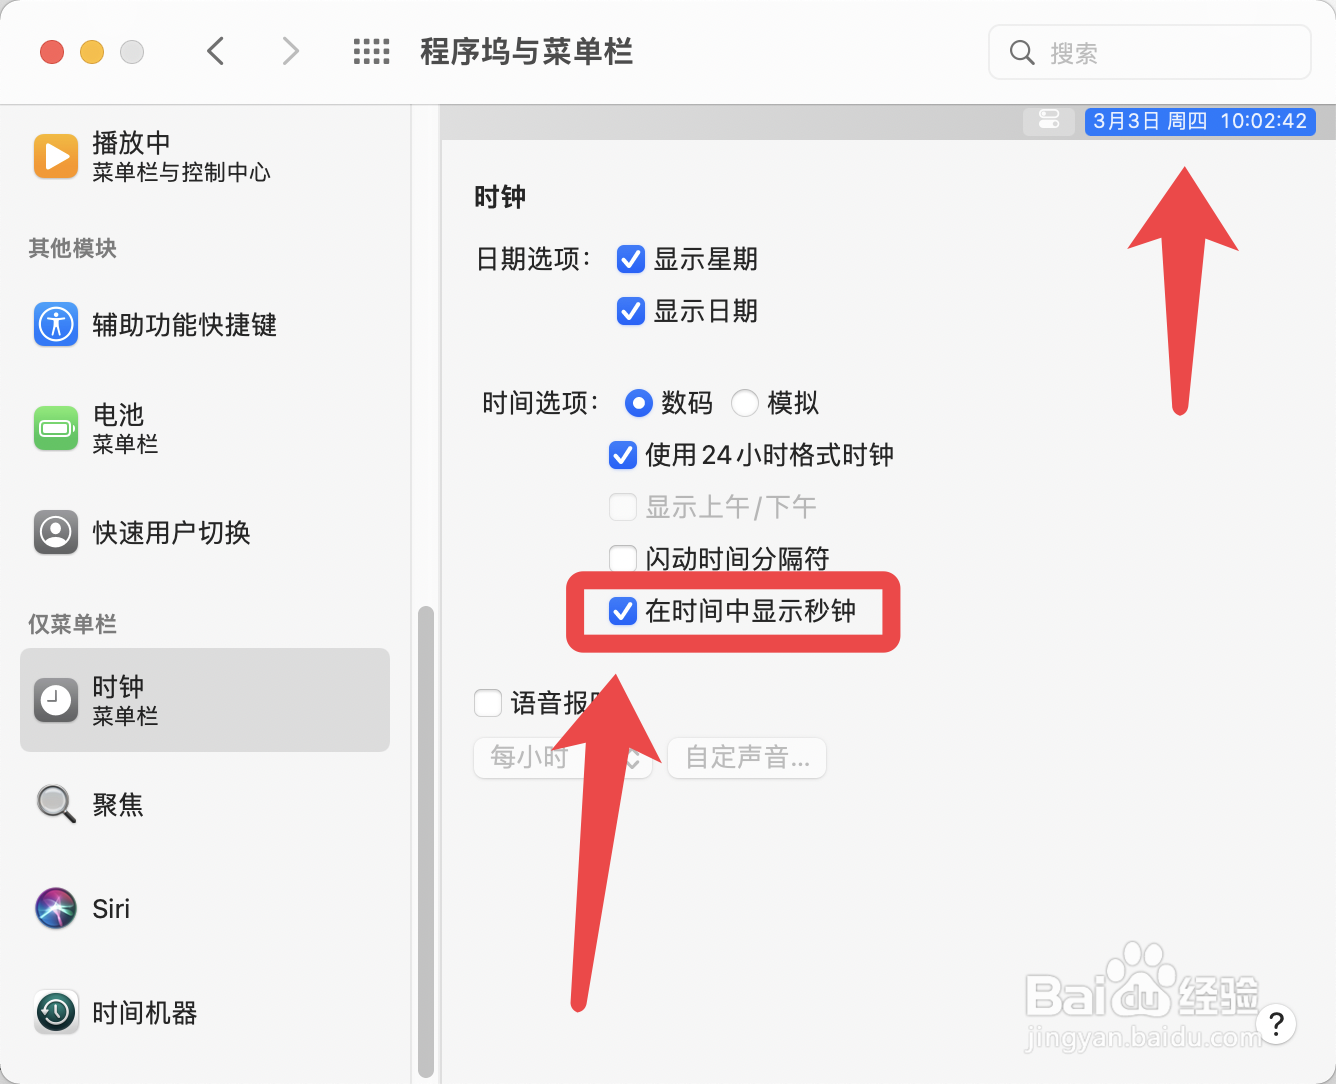Enable flashing time separators (闪动时间分隔符)
This screenshot has height=1084, width=1336.
pyautogui.click(x=623, y=558)
